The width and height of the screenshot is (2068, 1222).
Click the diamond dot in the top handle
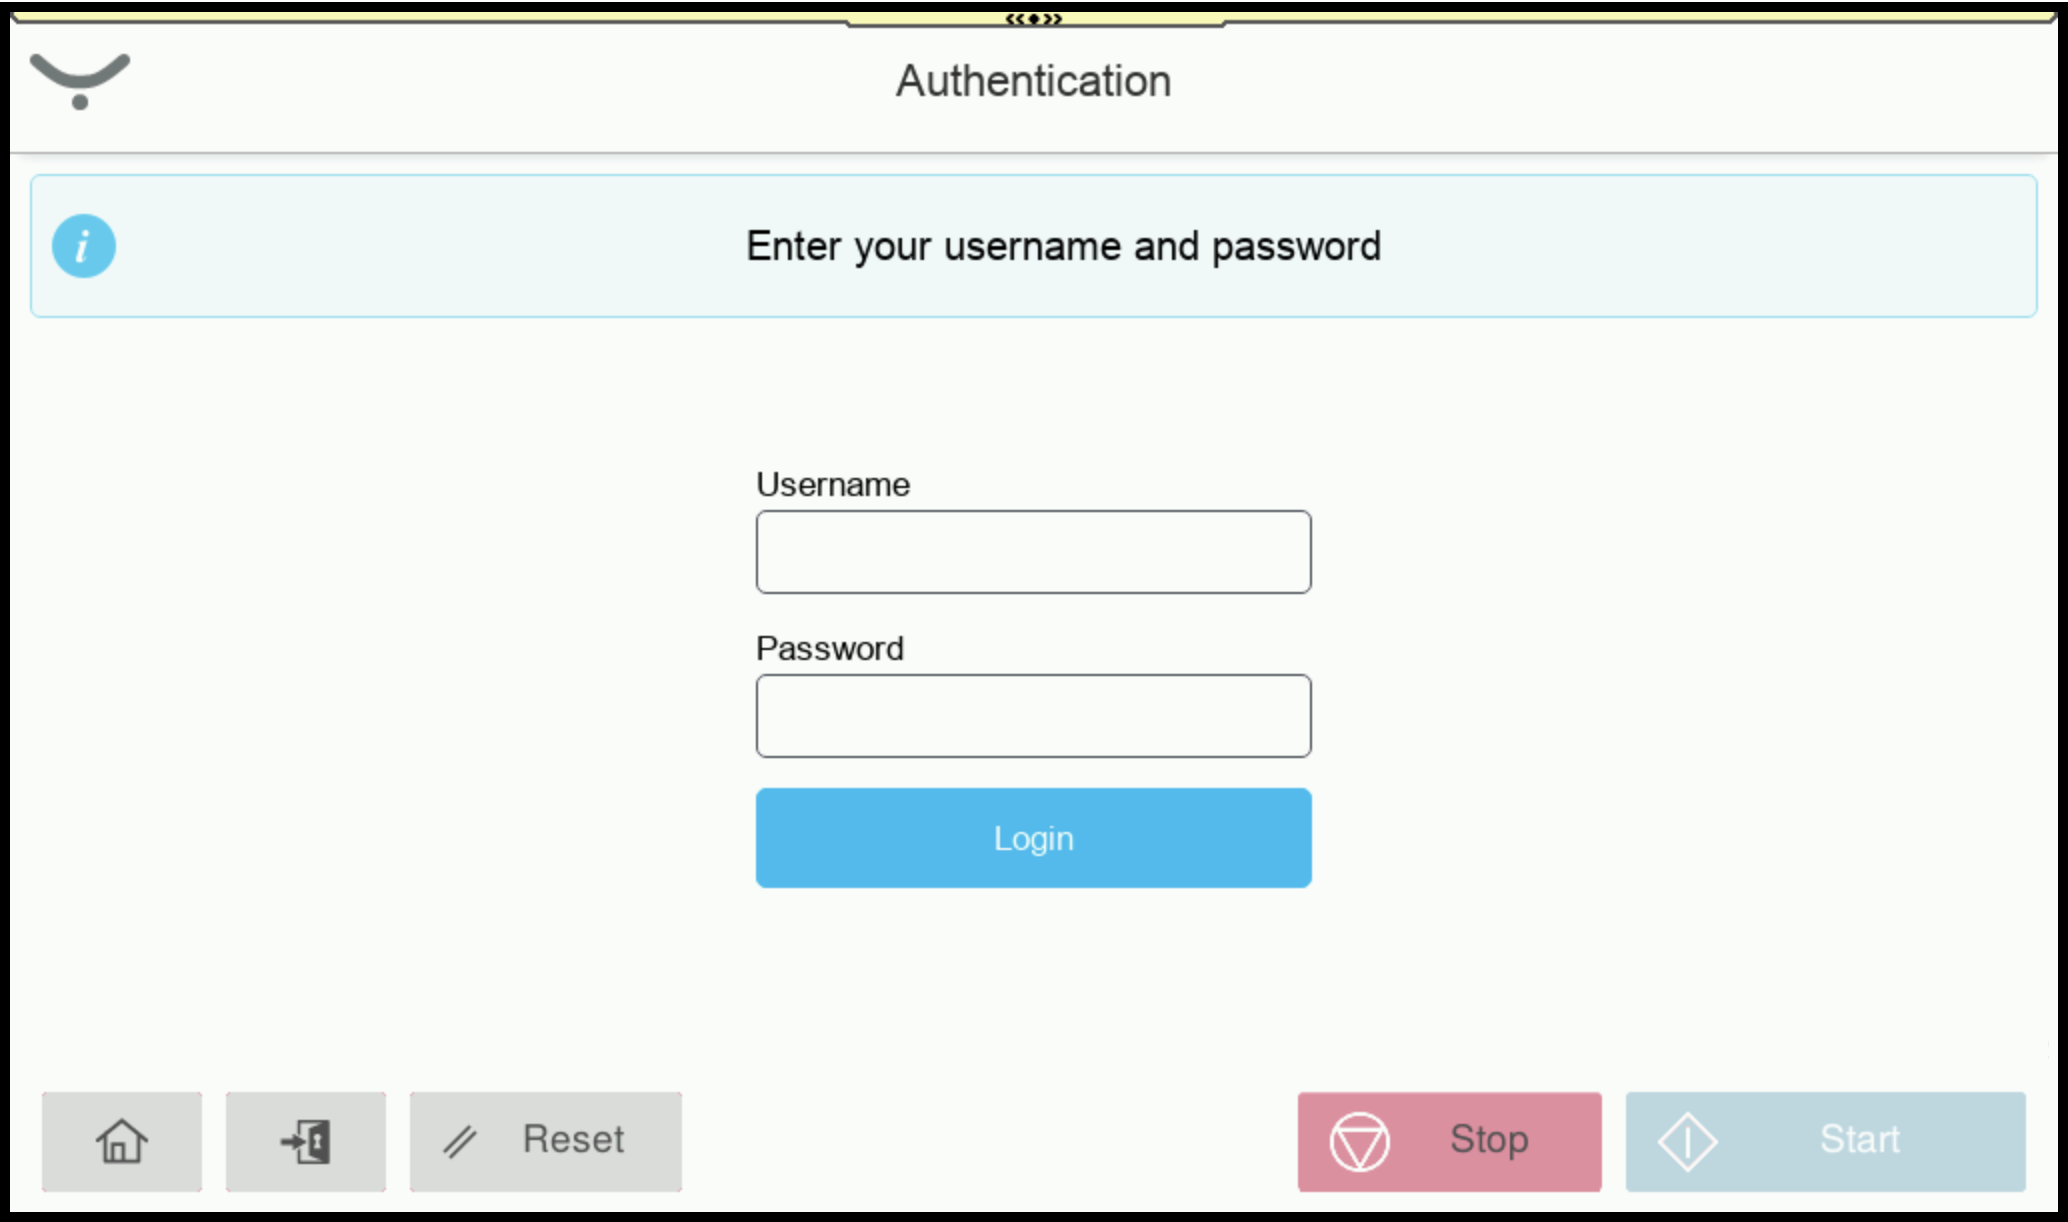click(x=1034, y=19)
